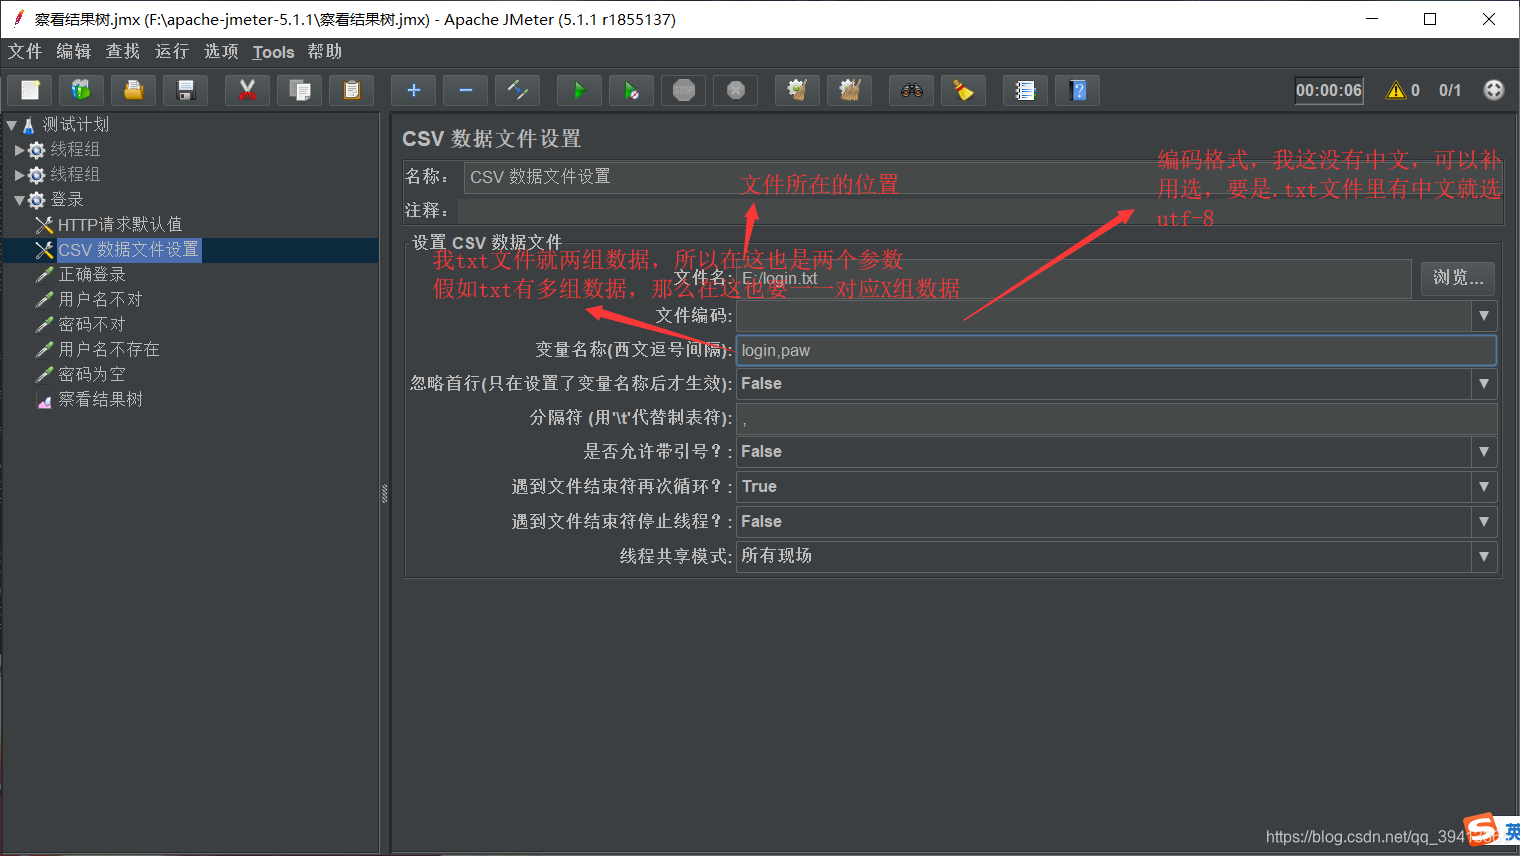Open the 是否允许带引号 dropdown
Image resolution: width=1520 pixels, height=856 pixels.
point(1484,452)
